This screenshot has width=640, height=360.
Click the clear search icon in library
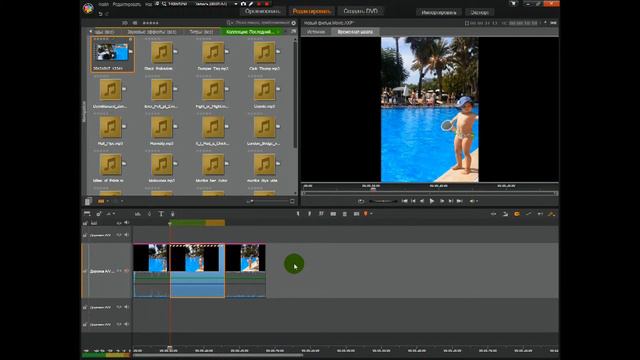tap(293, 23)
